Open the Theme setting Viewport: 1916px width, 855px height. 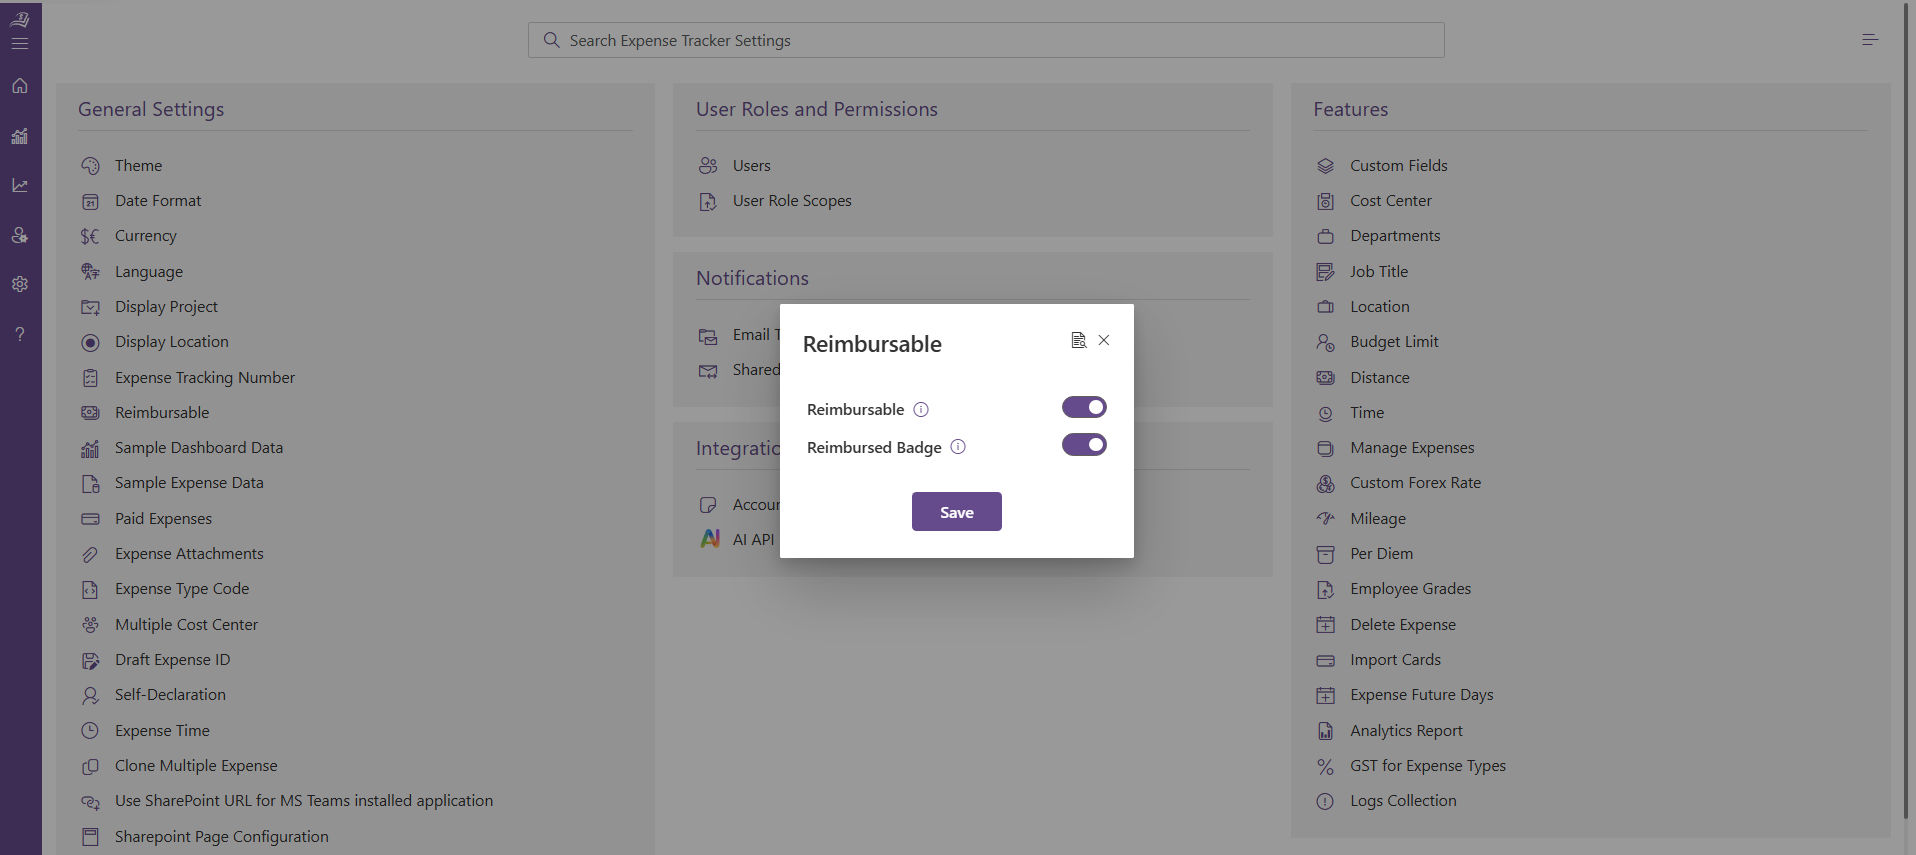138,166
